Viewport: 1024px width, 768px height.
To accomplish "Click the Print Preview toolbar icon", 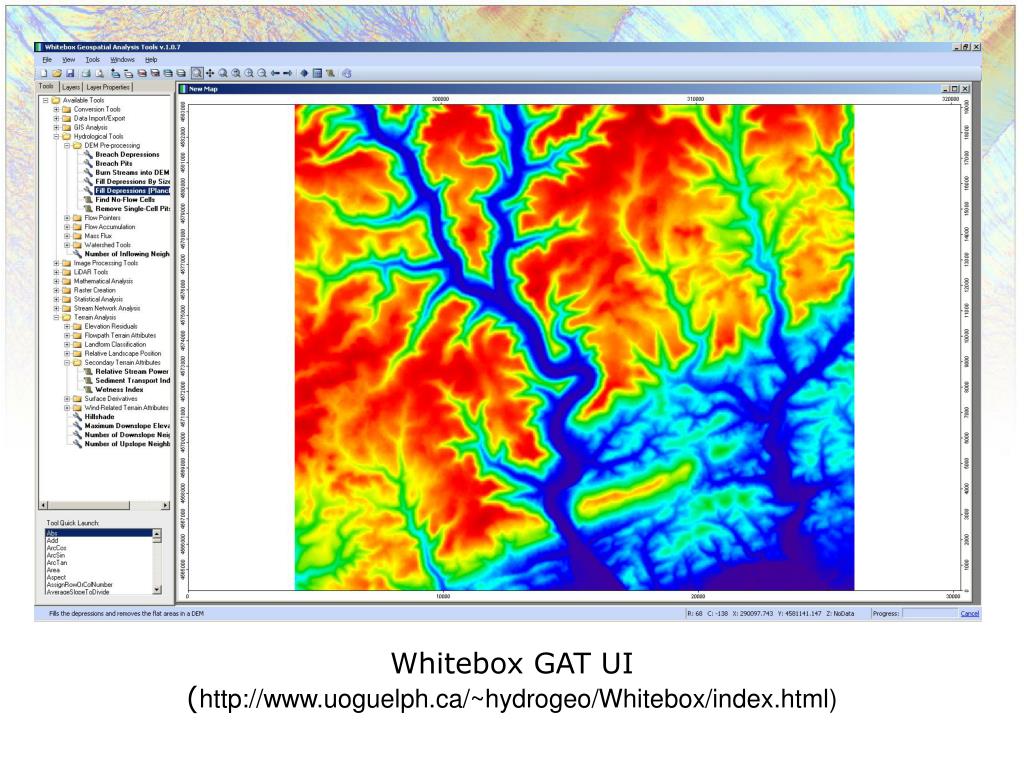I will click(99, 73).
